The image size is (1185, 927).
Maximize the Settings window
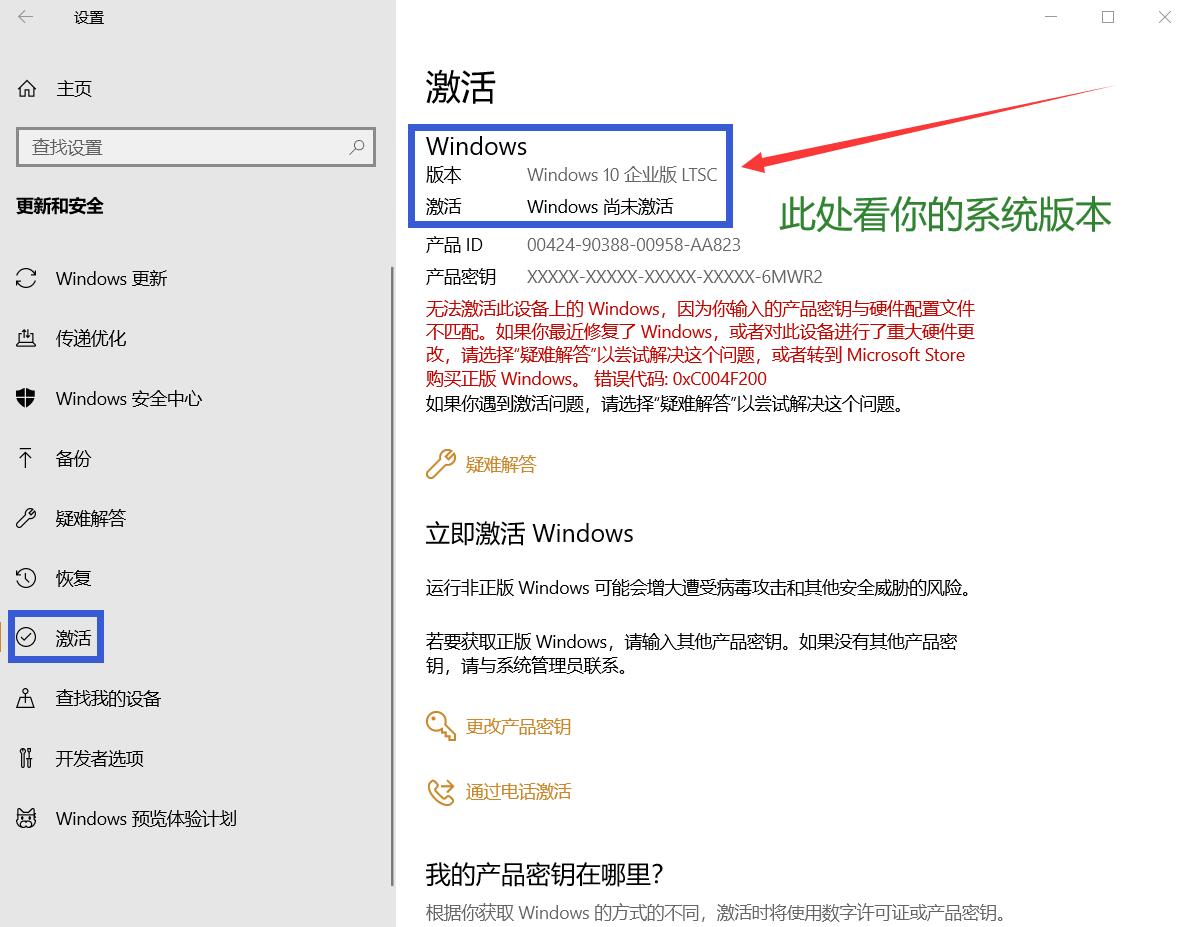click(1108, 17)
